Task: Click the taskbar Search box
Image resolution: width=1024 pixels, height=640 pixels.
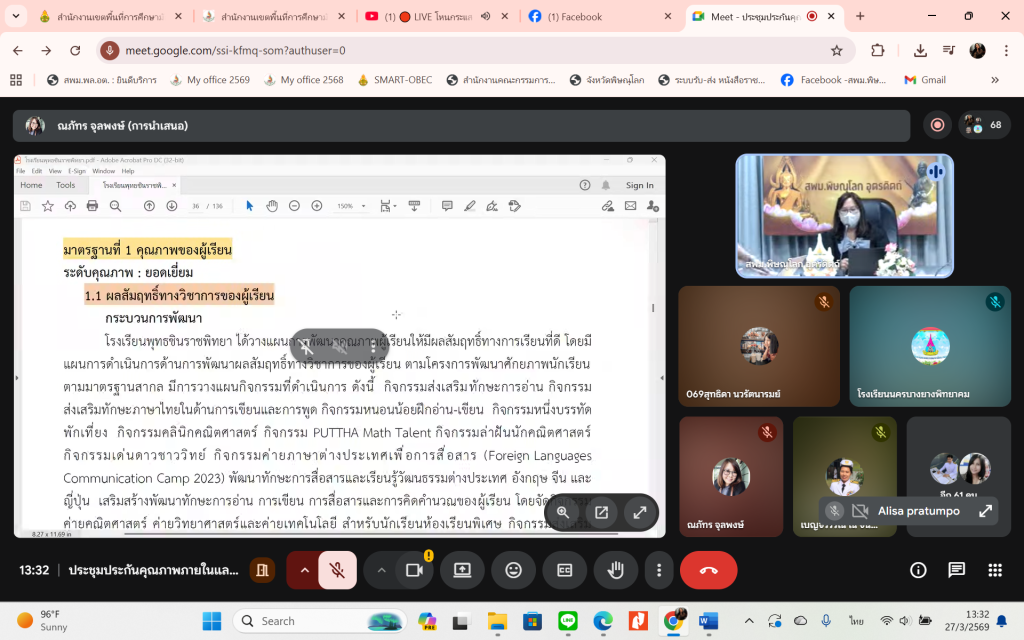Action: coord(320,621)
